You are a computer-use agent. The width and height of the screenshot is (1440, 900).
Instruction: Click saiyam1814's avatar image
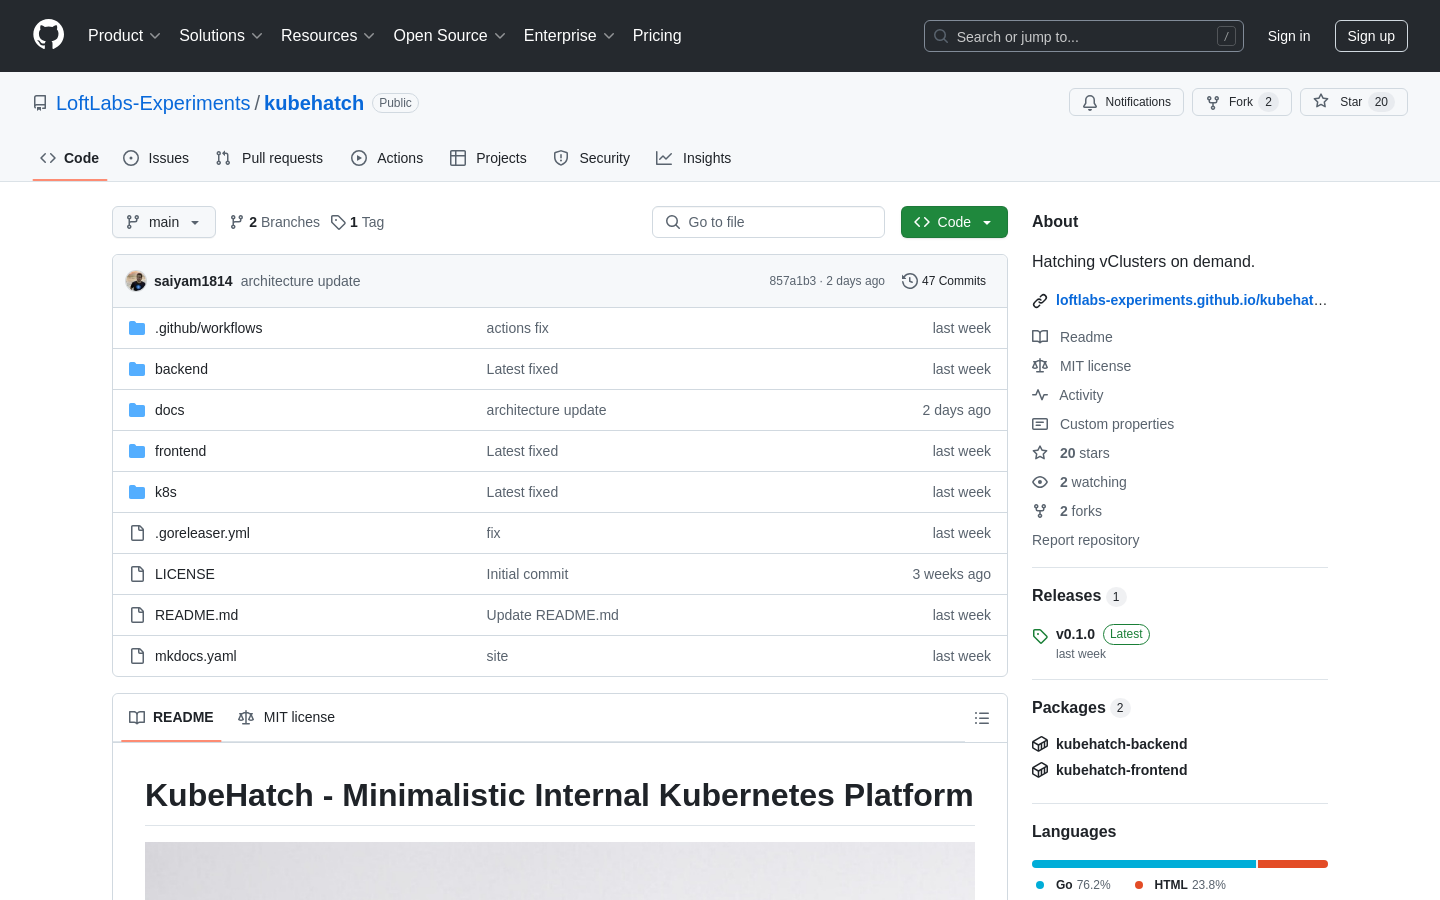pyautogui.click(x=136, y=281)
